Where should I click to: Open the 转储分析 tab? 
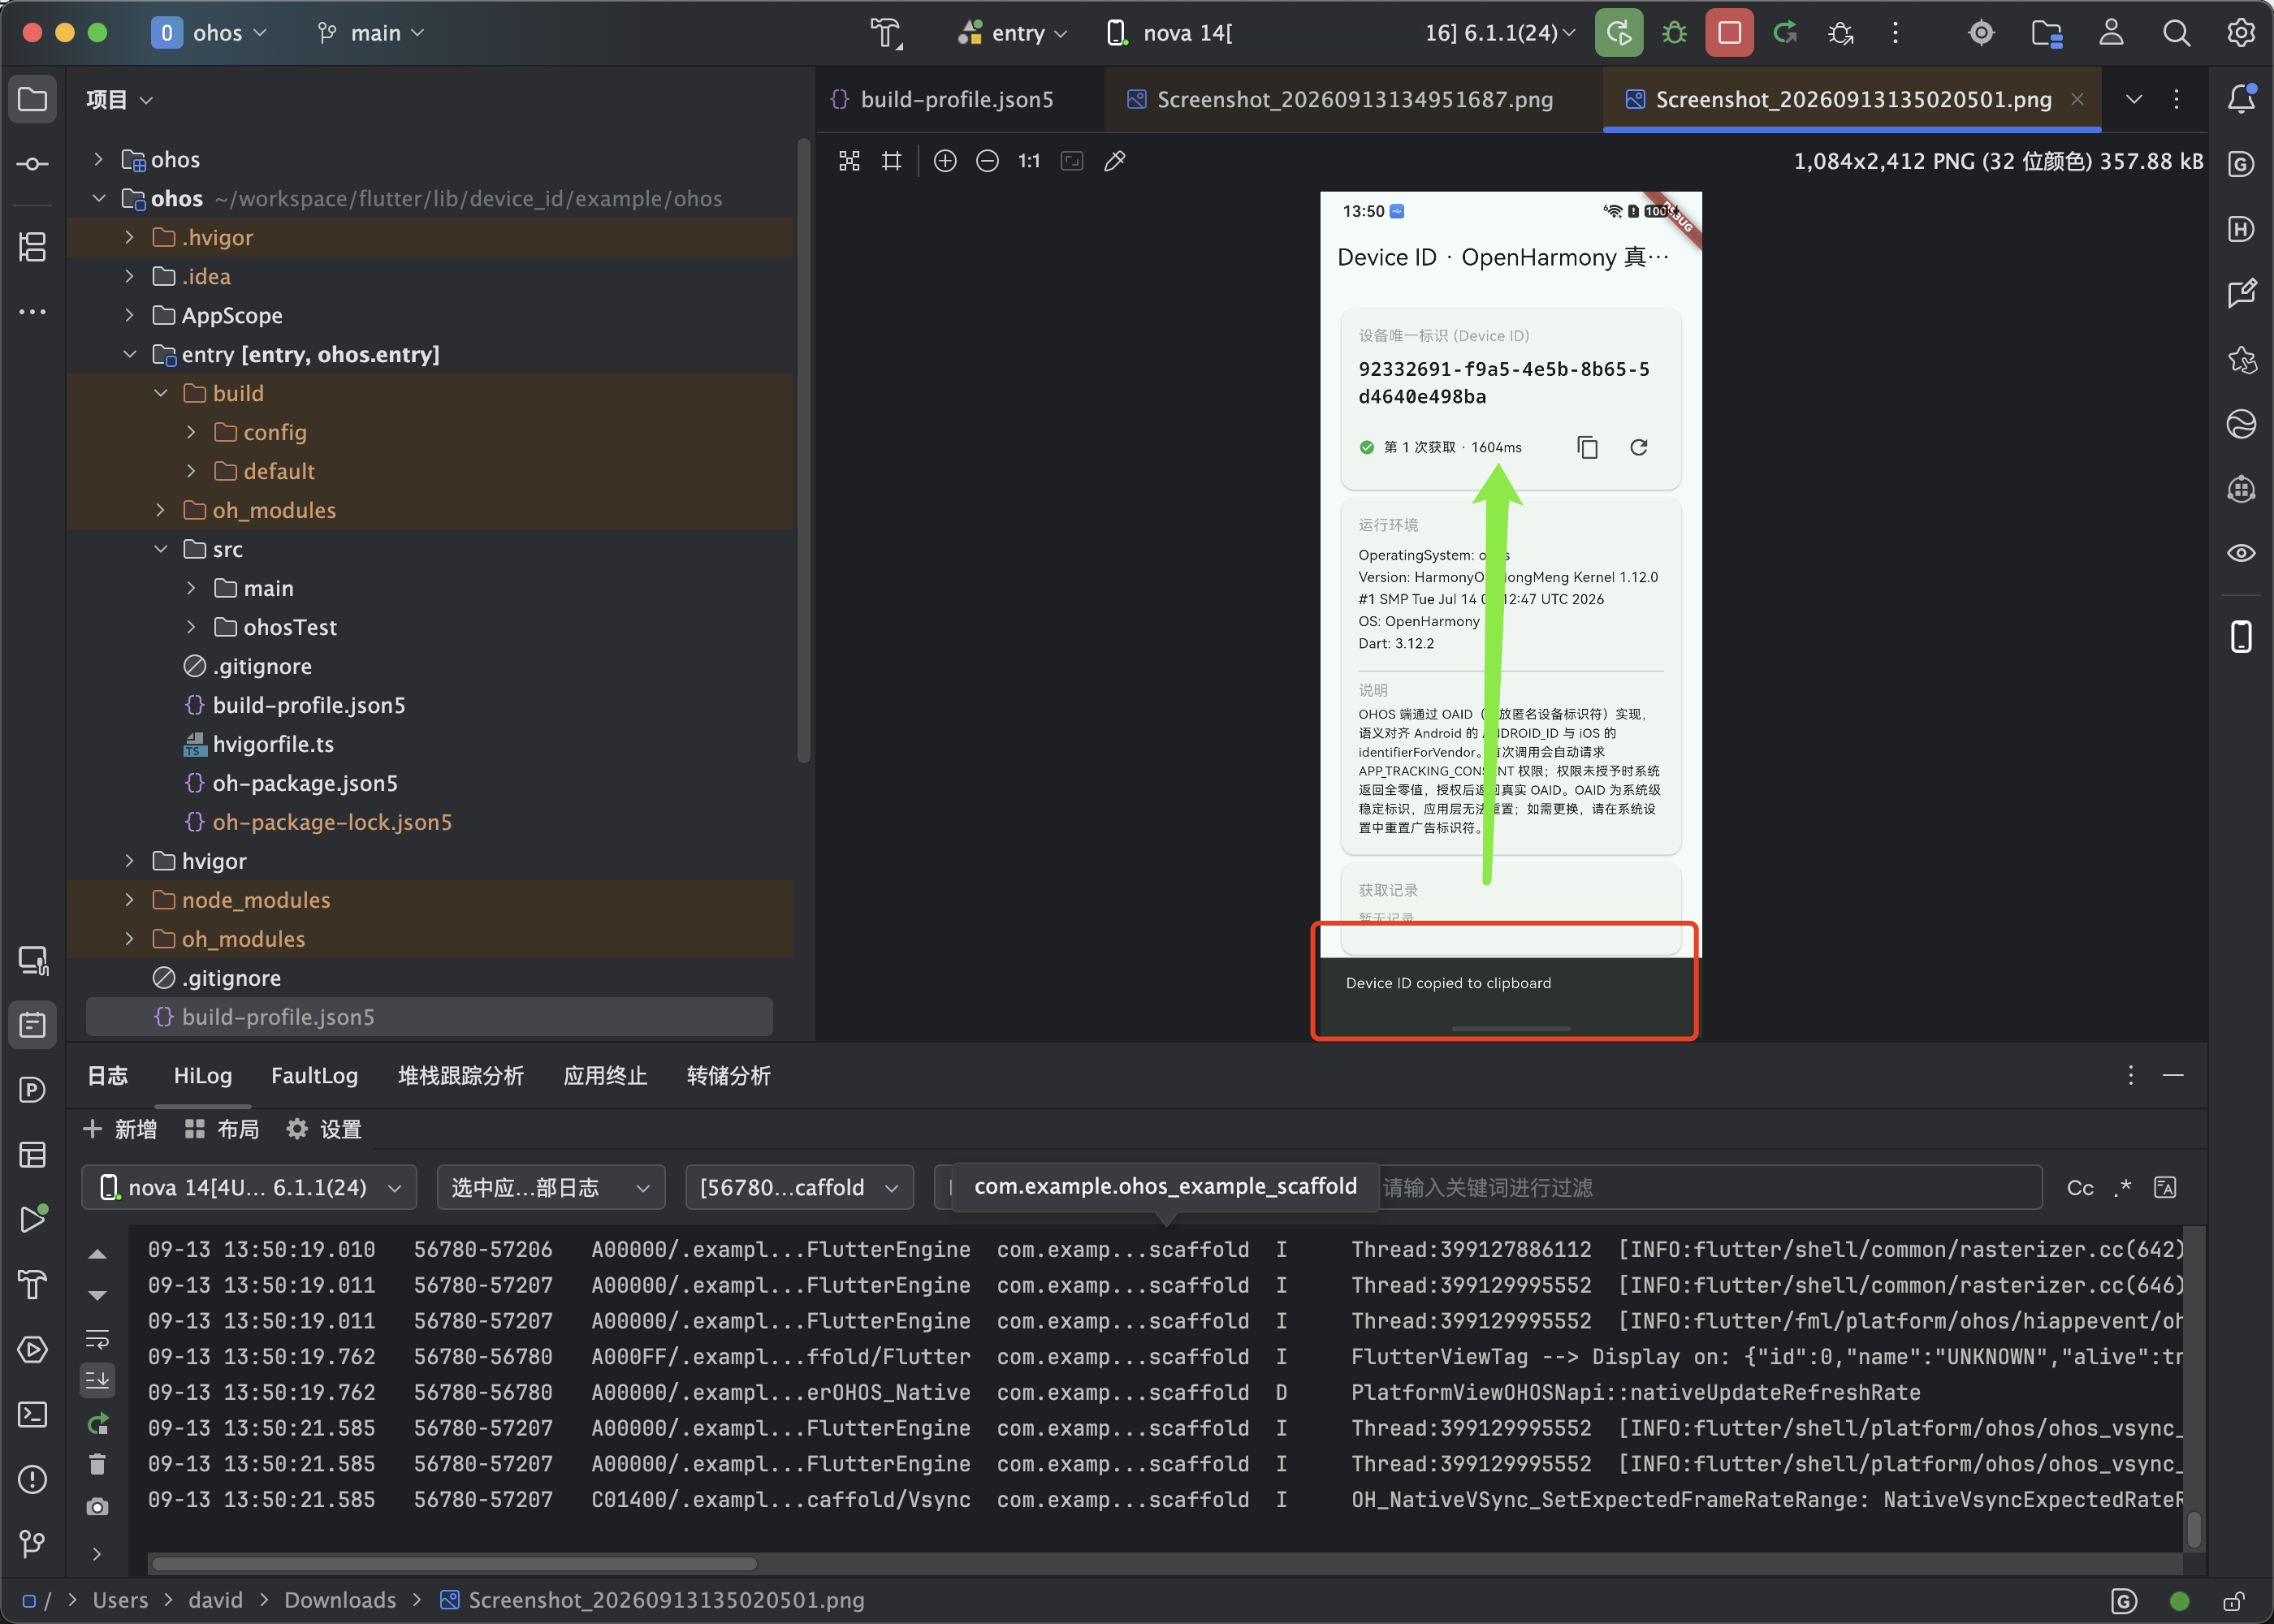(x=728, y=1076)
